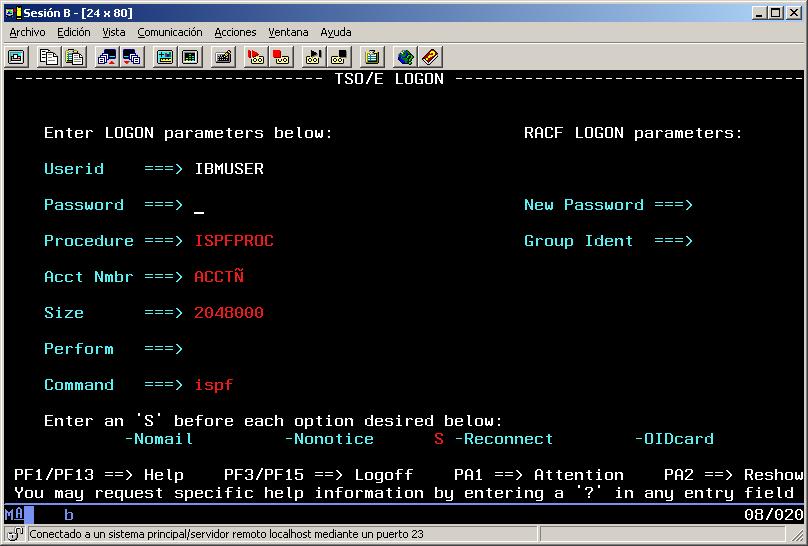Click the connection status icon in the status bar
The width and height of the screenshot is (808, 546).
click(x=15, y=534)
